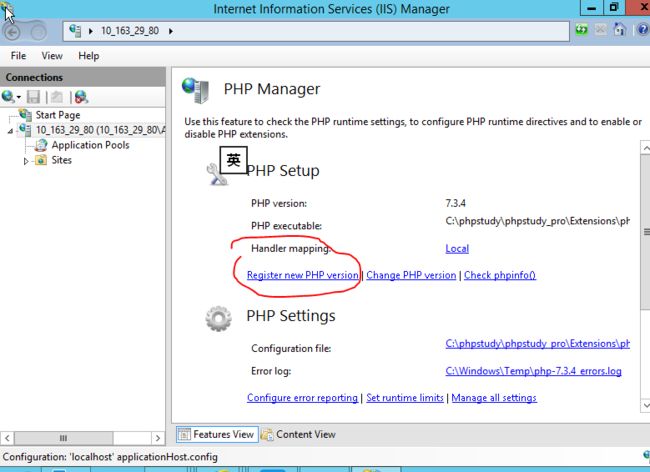Select the 10_163_29_80 server node
This screenshot has height=472, width=650.
[100, 130]
